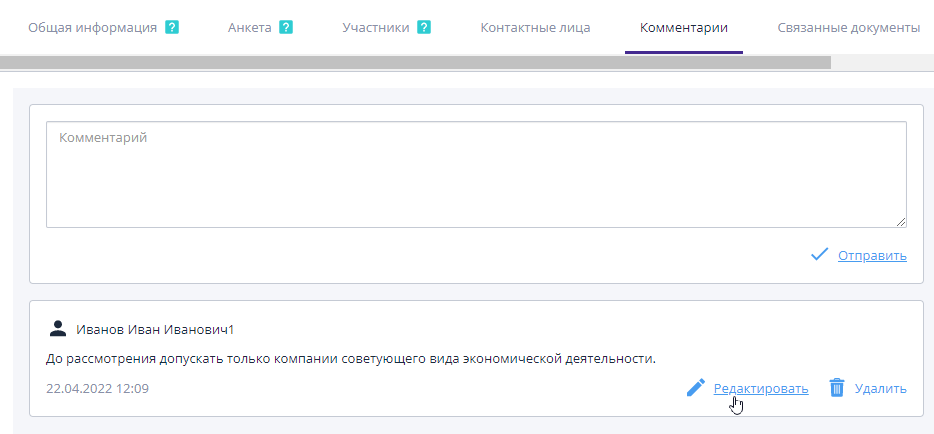Click the Удалить link
Screen dimensions: 934x434
pos(880,388)
